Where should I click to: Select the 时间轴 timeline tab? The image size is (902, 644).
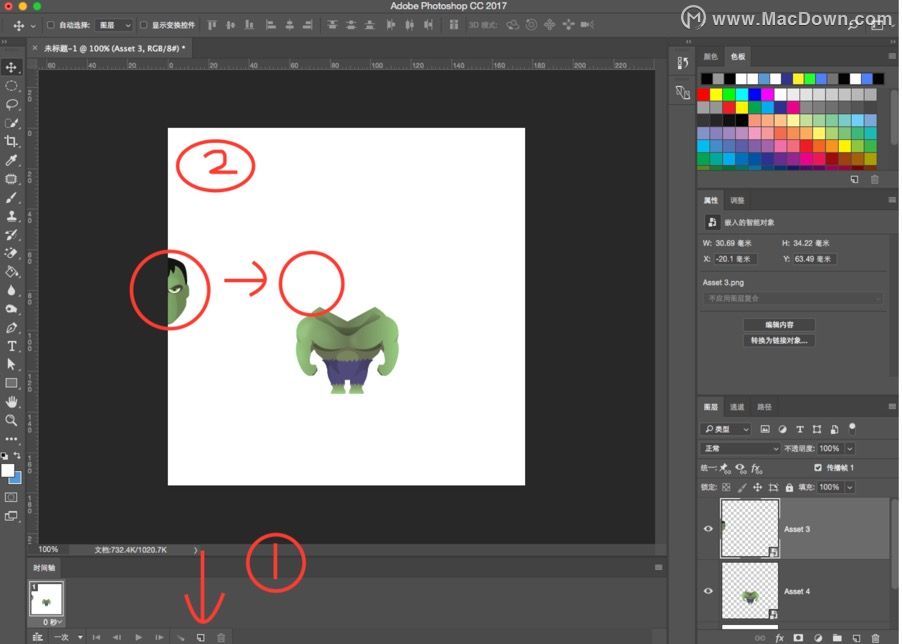coord(44,568)
